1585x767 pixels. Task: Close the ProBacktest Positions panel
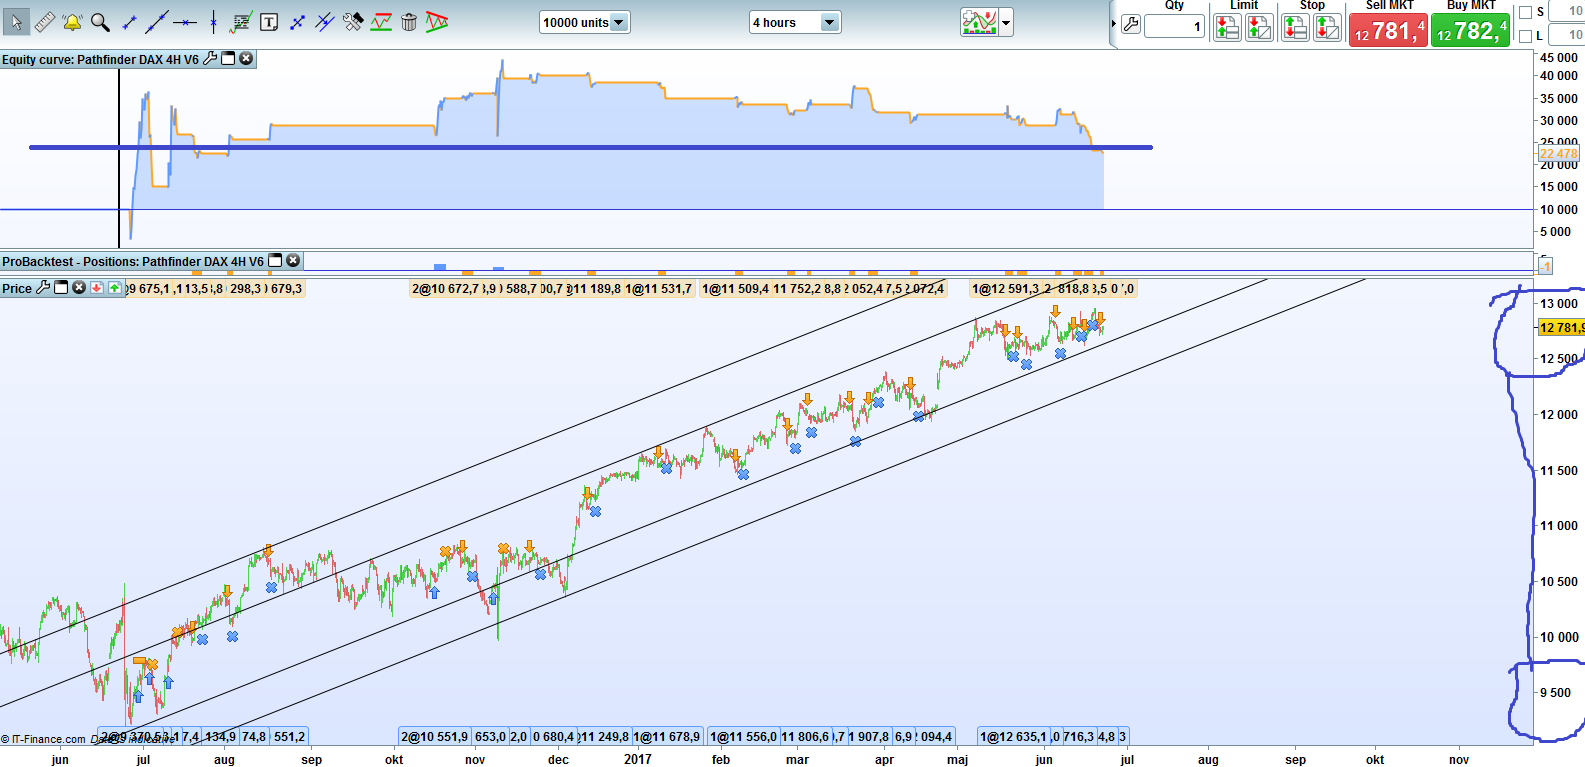[x=293, y=261]
